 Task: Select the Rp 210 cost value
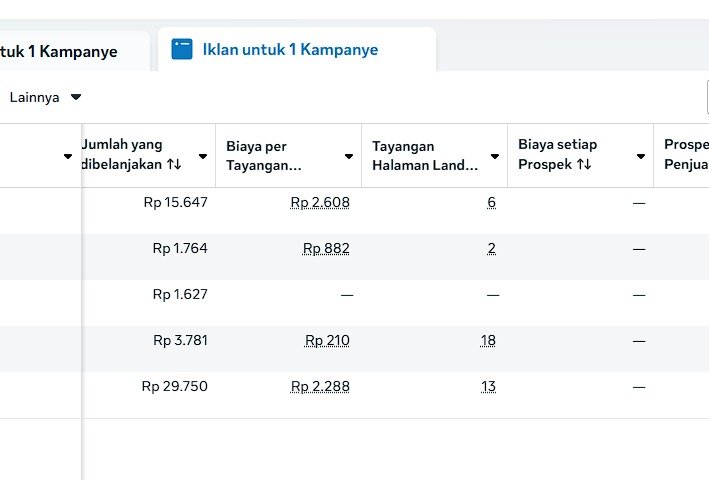pos(327,340)
